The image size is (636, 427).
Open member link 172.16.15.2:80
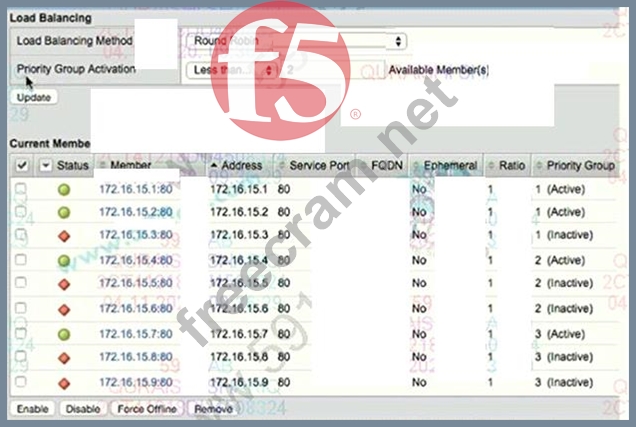136,212
